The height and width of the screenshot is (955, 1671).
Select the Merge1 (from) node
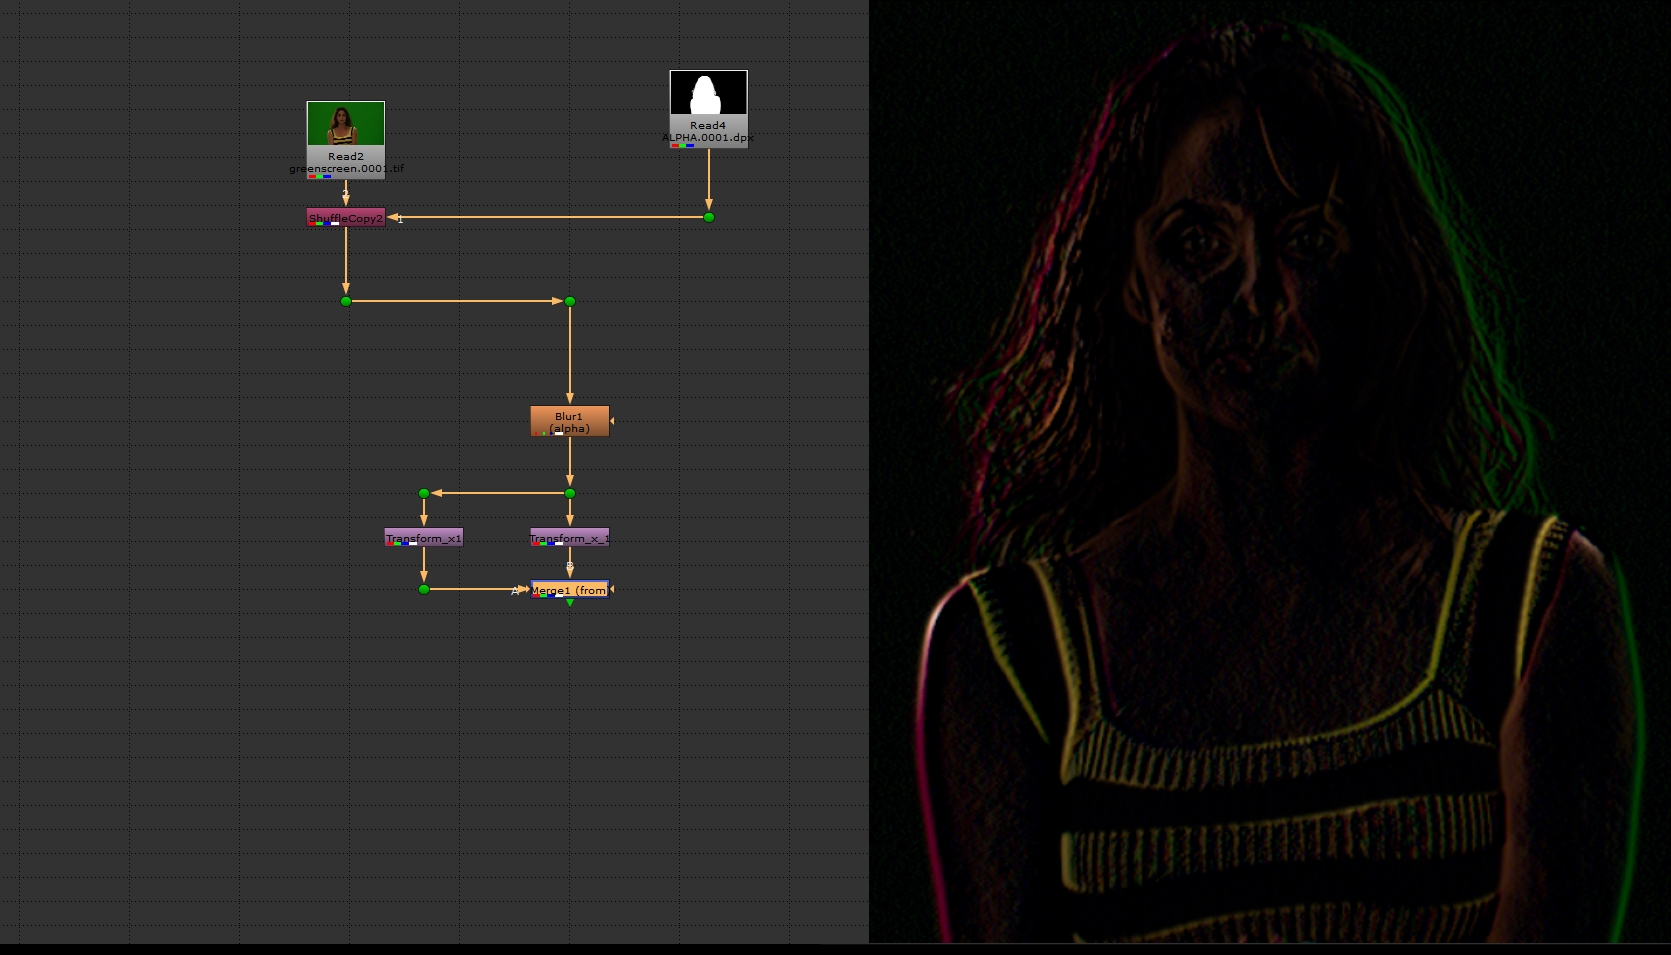point(569,590)
